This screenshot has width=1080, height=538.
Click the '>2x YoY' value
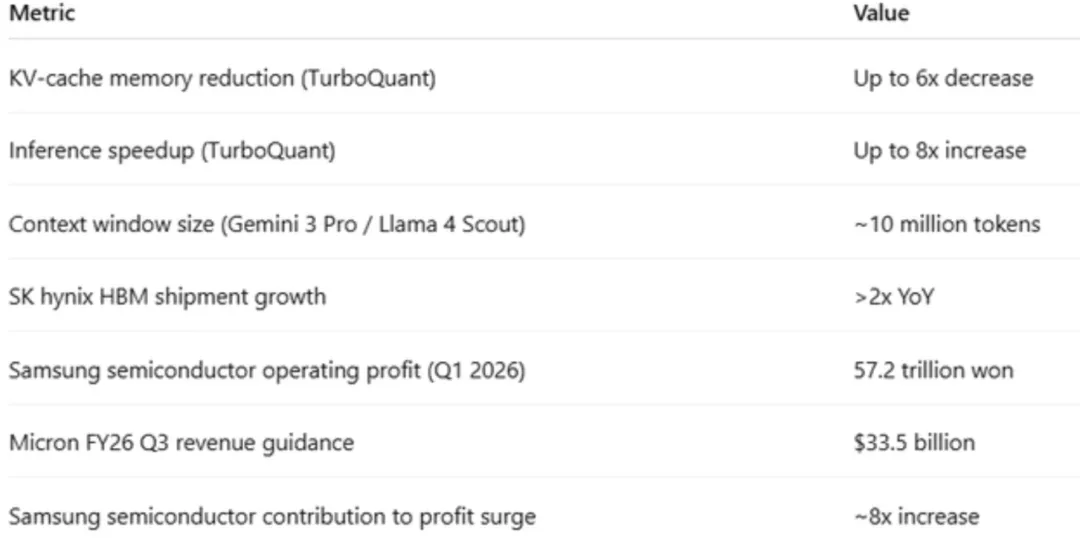tap(893, 297)
